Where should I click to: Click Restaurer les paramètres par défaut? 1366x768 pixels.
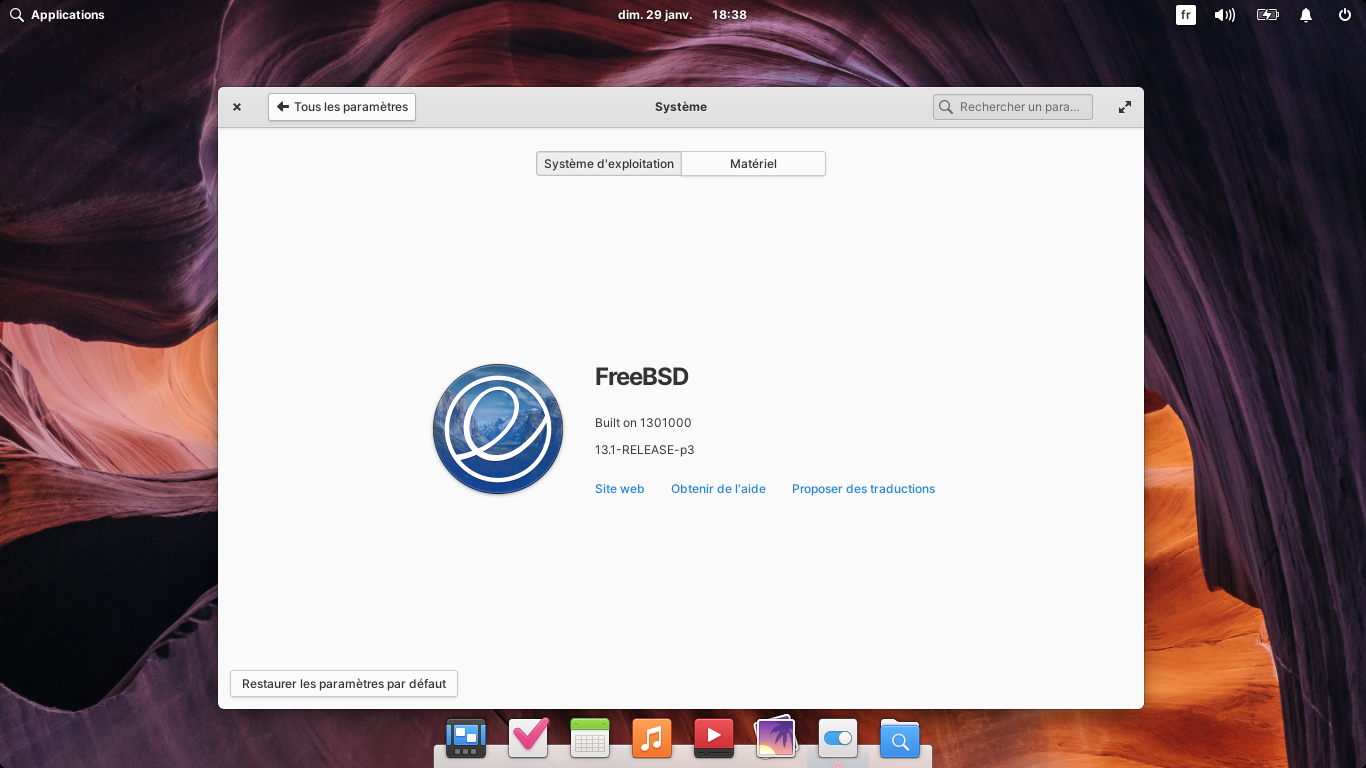344,684
